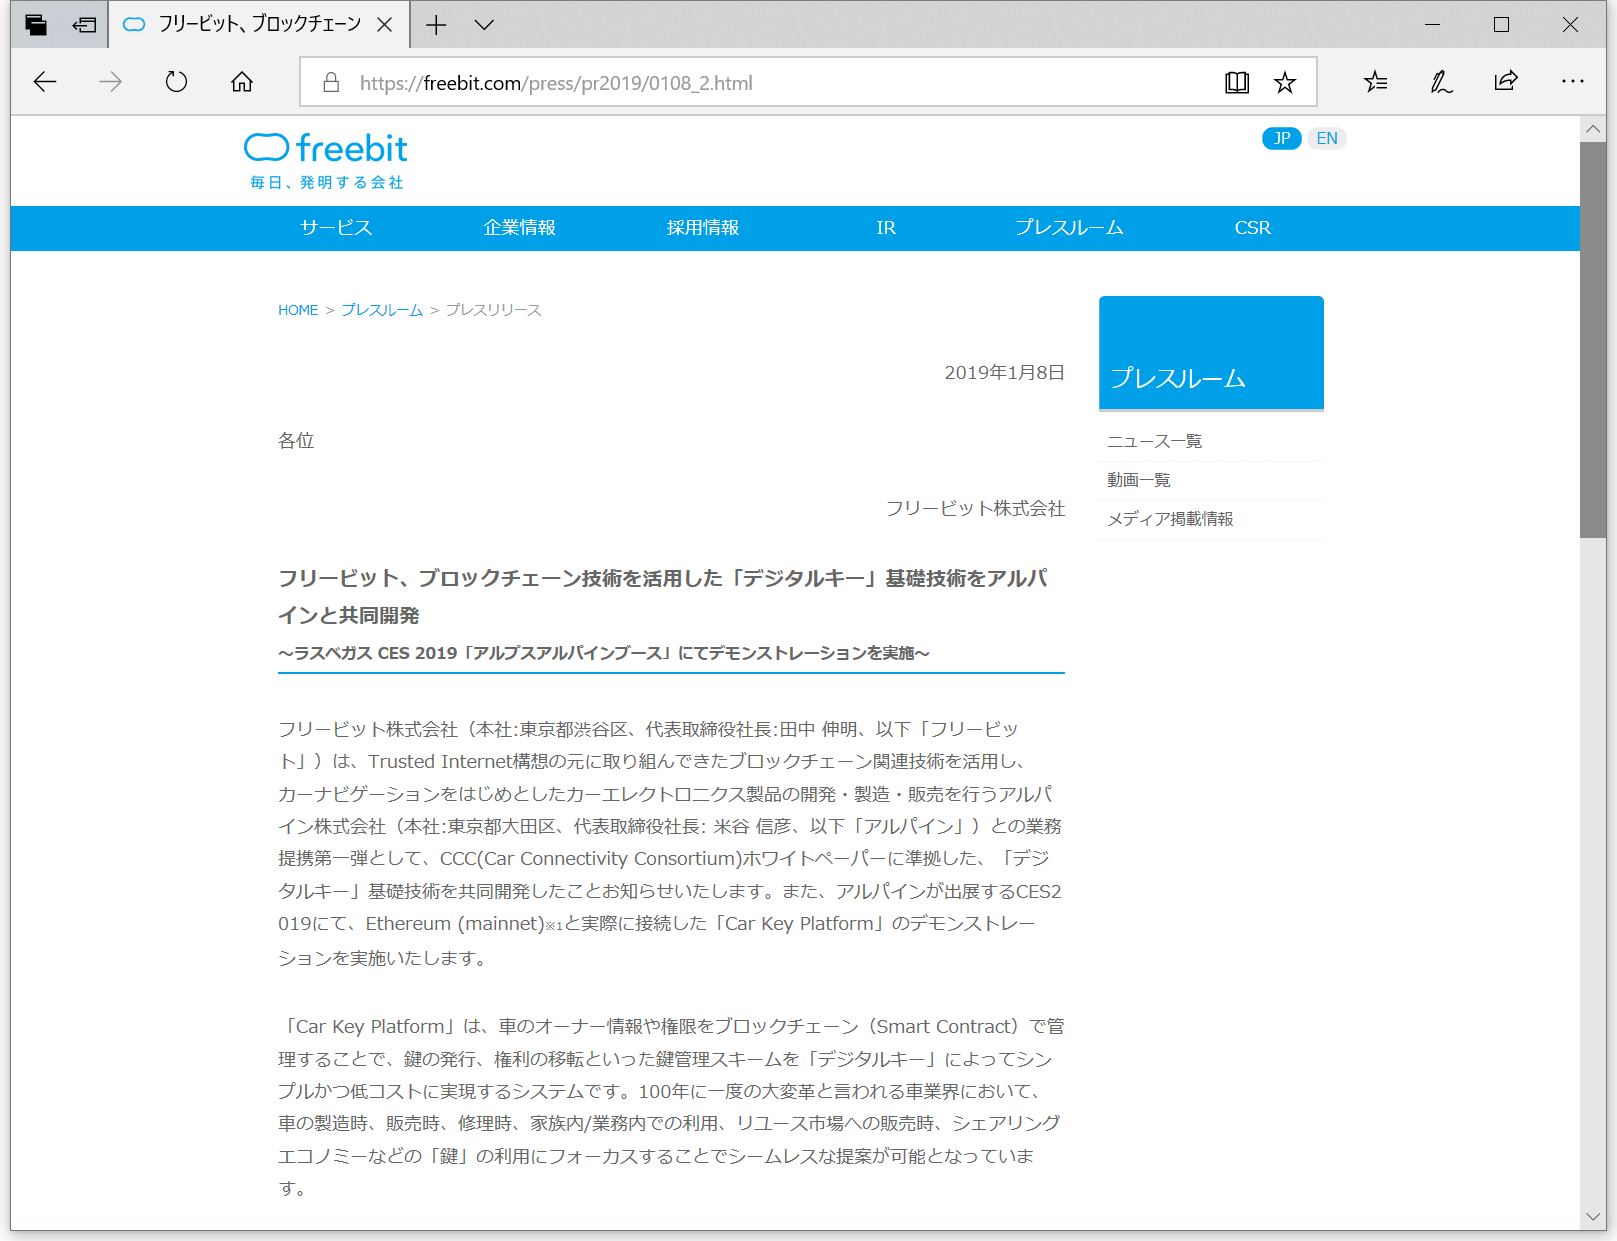Open the プレスルーム sidebar header
This screenshot has width=1617, height=1241.
point(1211,353)
